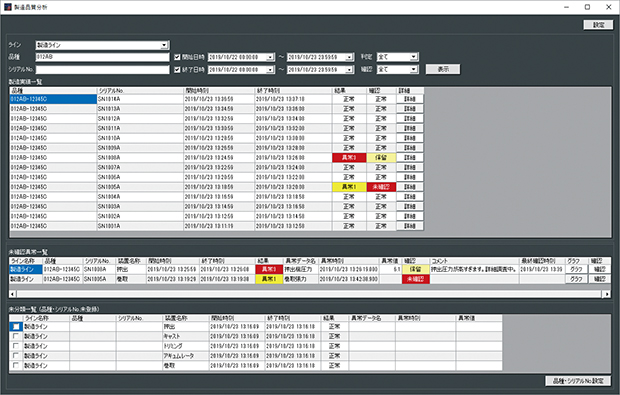Click the 確認 button for the 巻取 row
620x395 pixels.
tap(599, 279)
